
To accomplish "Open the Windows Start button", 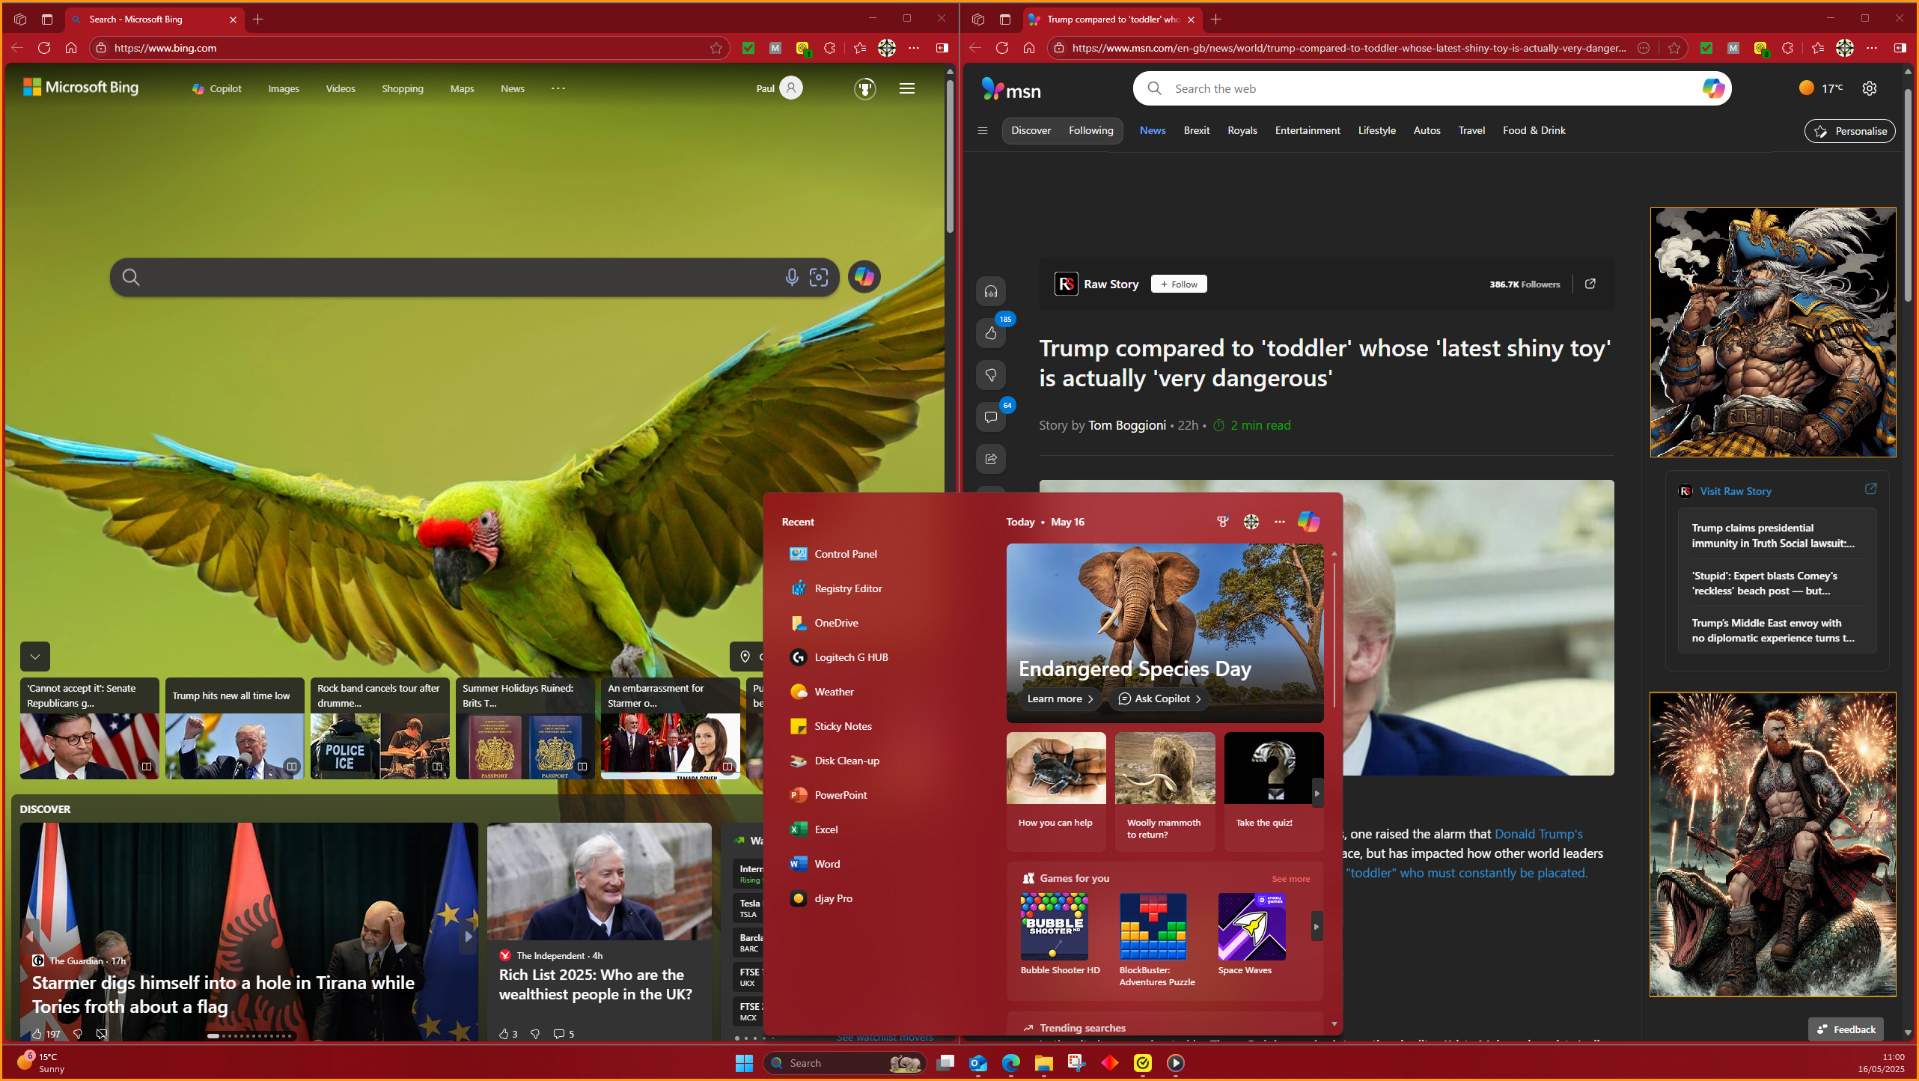I will point(744,1063).
